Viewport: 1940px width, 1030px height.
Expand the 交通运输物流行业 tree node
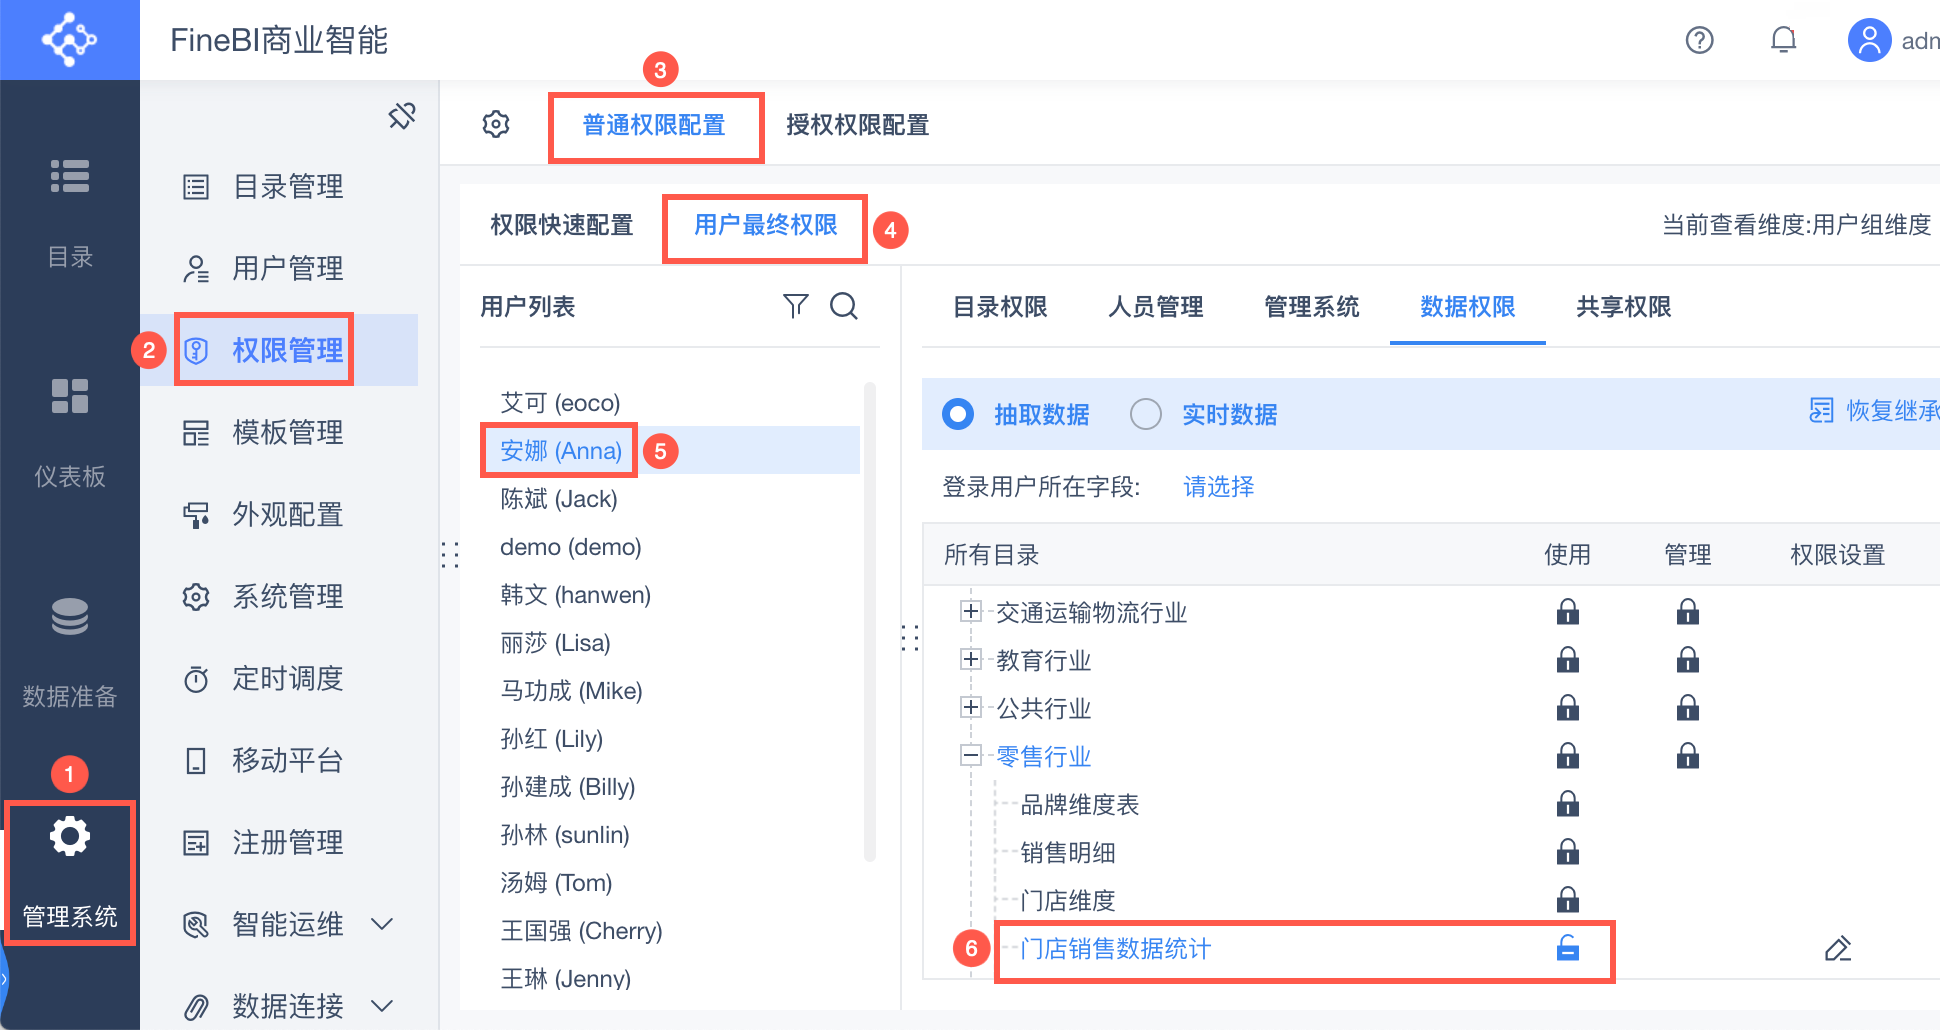970,611
